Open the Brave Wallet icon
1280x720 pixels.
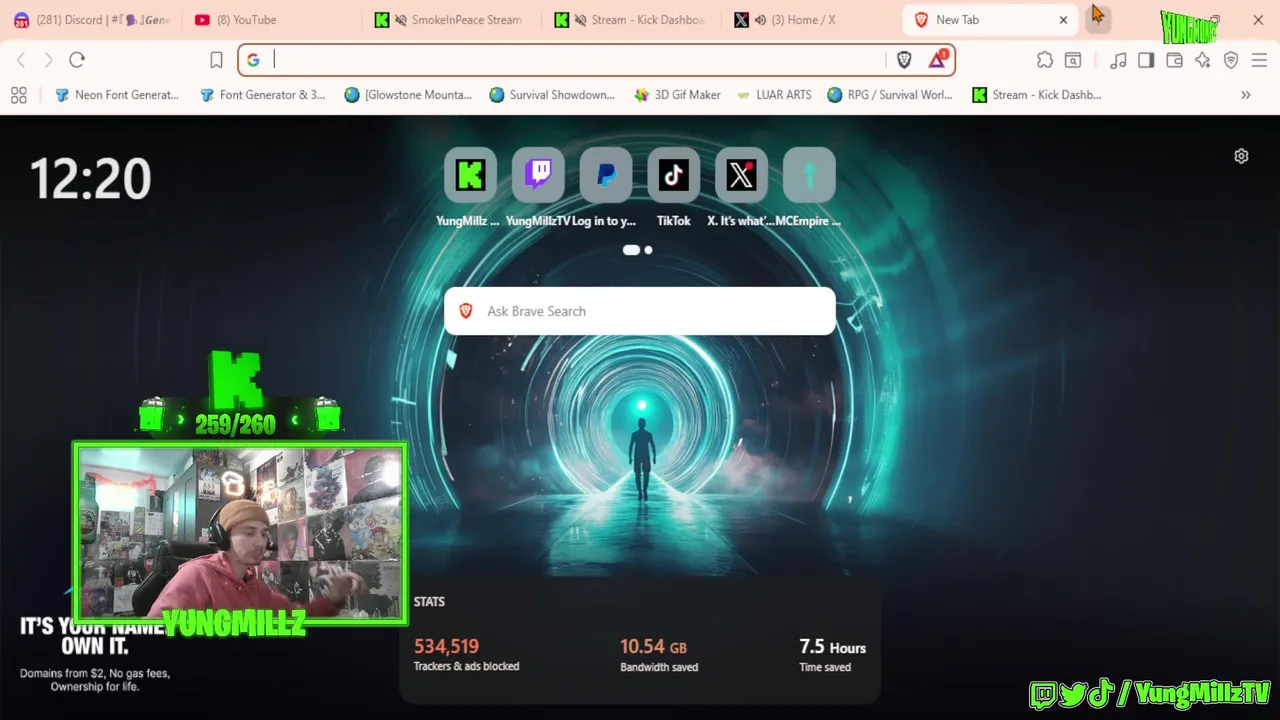[1174, 60]
